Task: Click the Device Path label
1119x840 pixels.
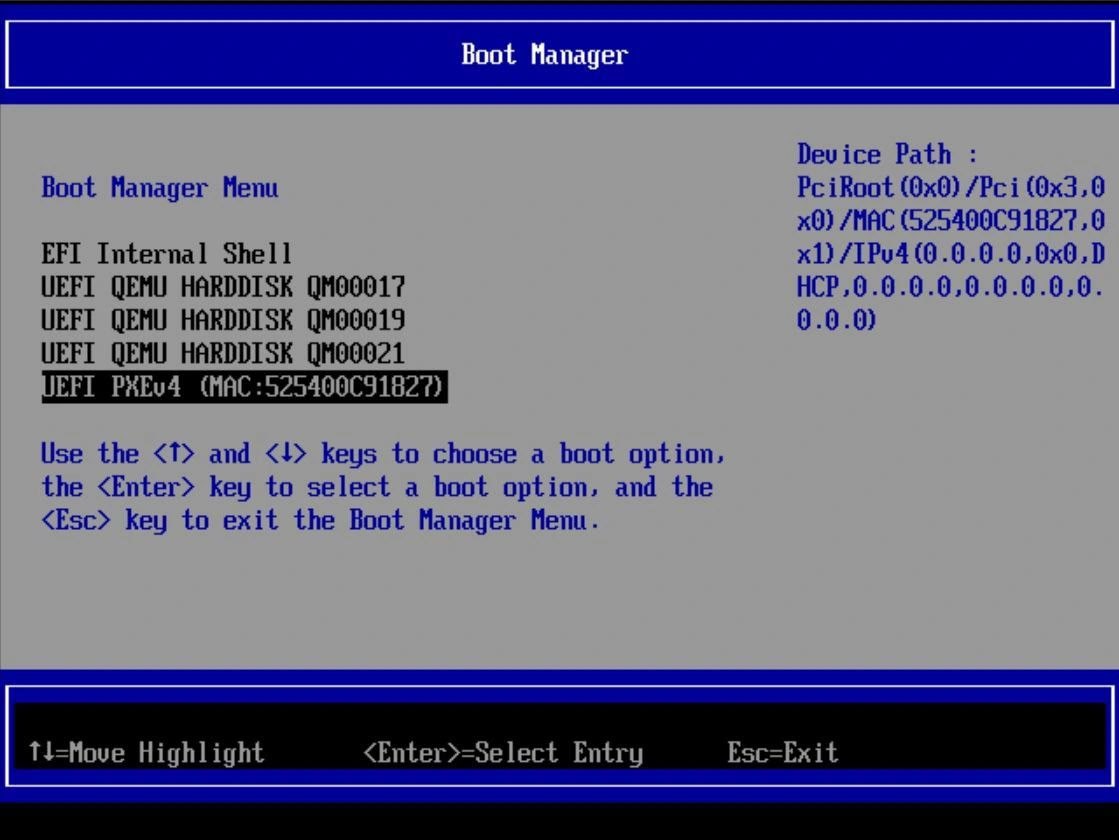Action: point(887,155)
